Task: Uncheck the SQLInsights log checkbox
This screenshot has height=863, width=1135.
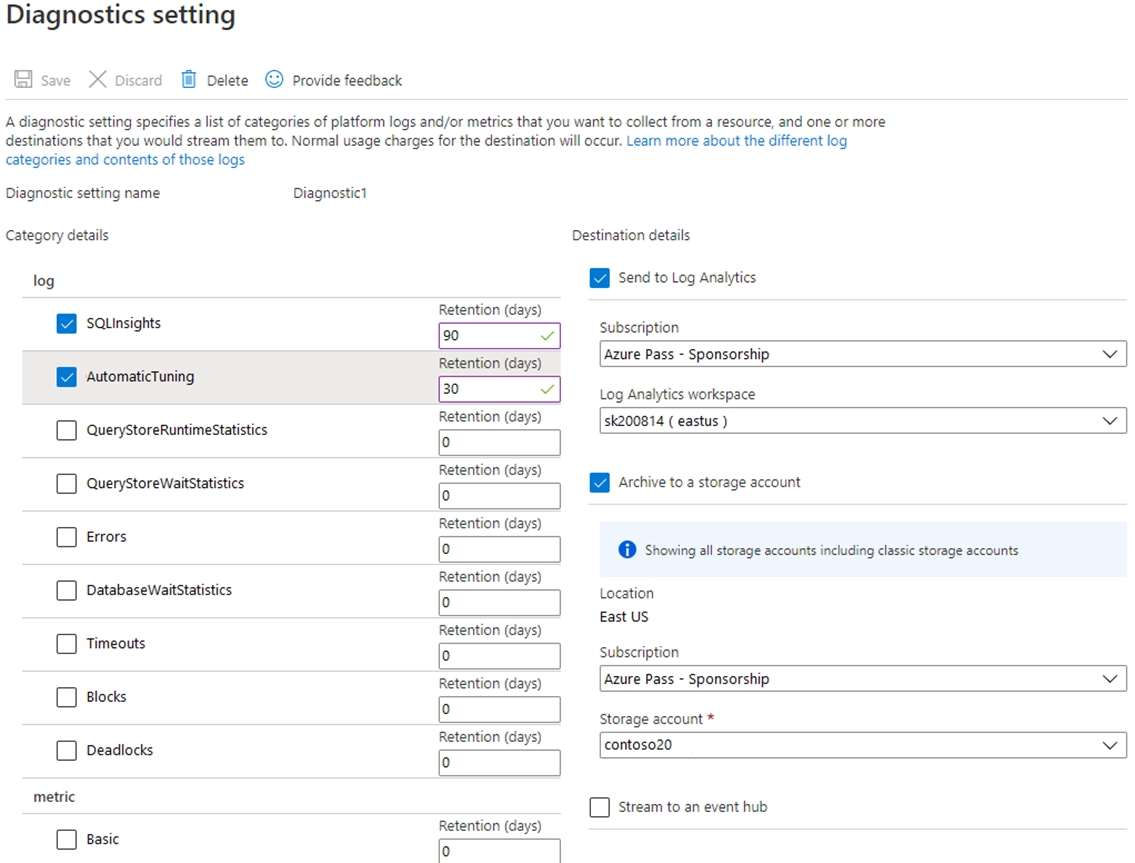Action: (67, 324)
